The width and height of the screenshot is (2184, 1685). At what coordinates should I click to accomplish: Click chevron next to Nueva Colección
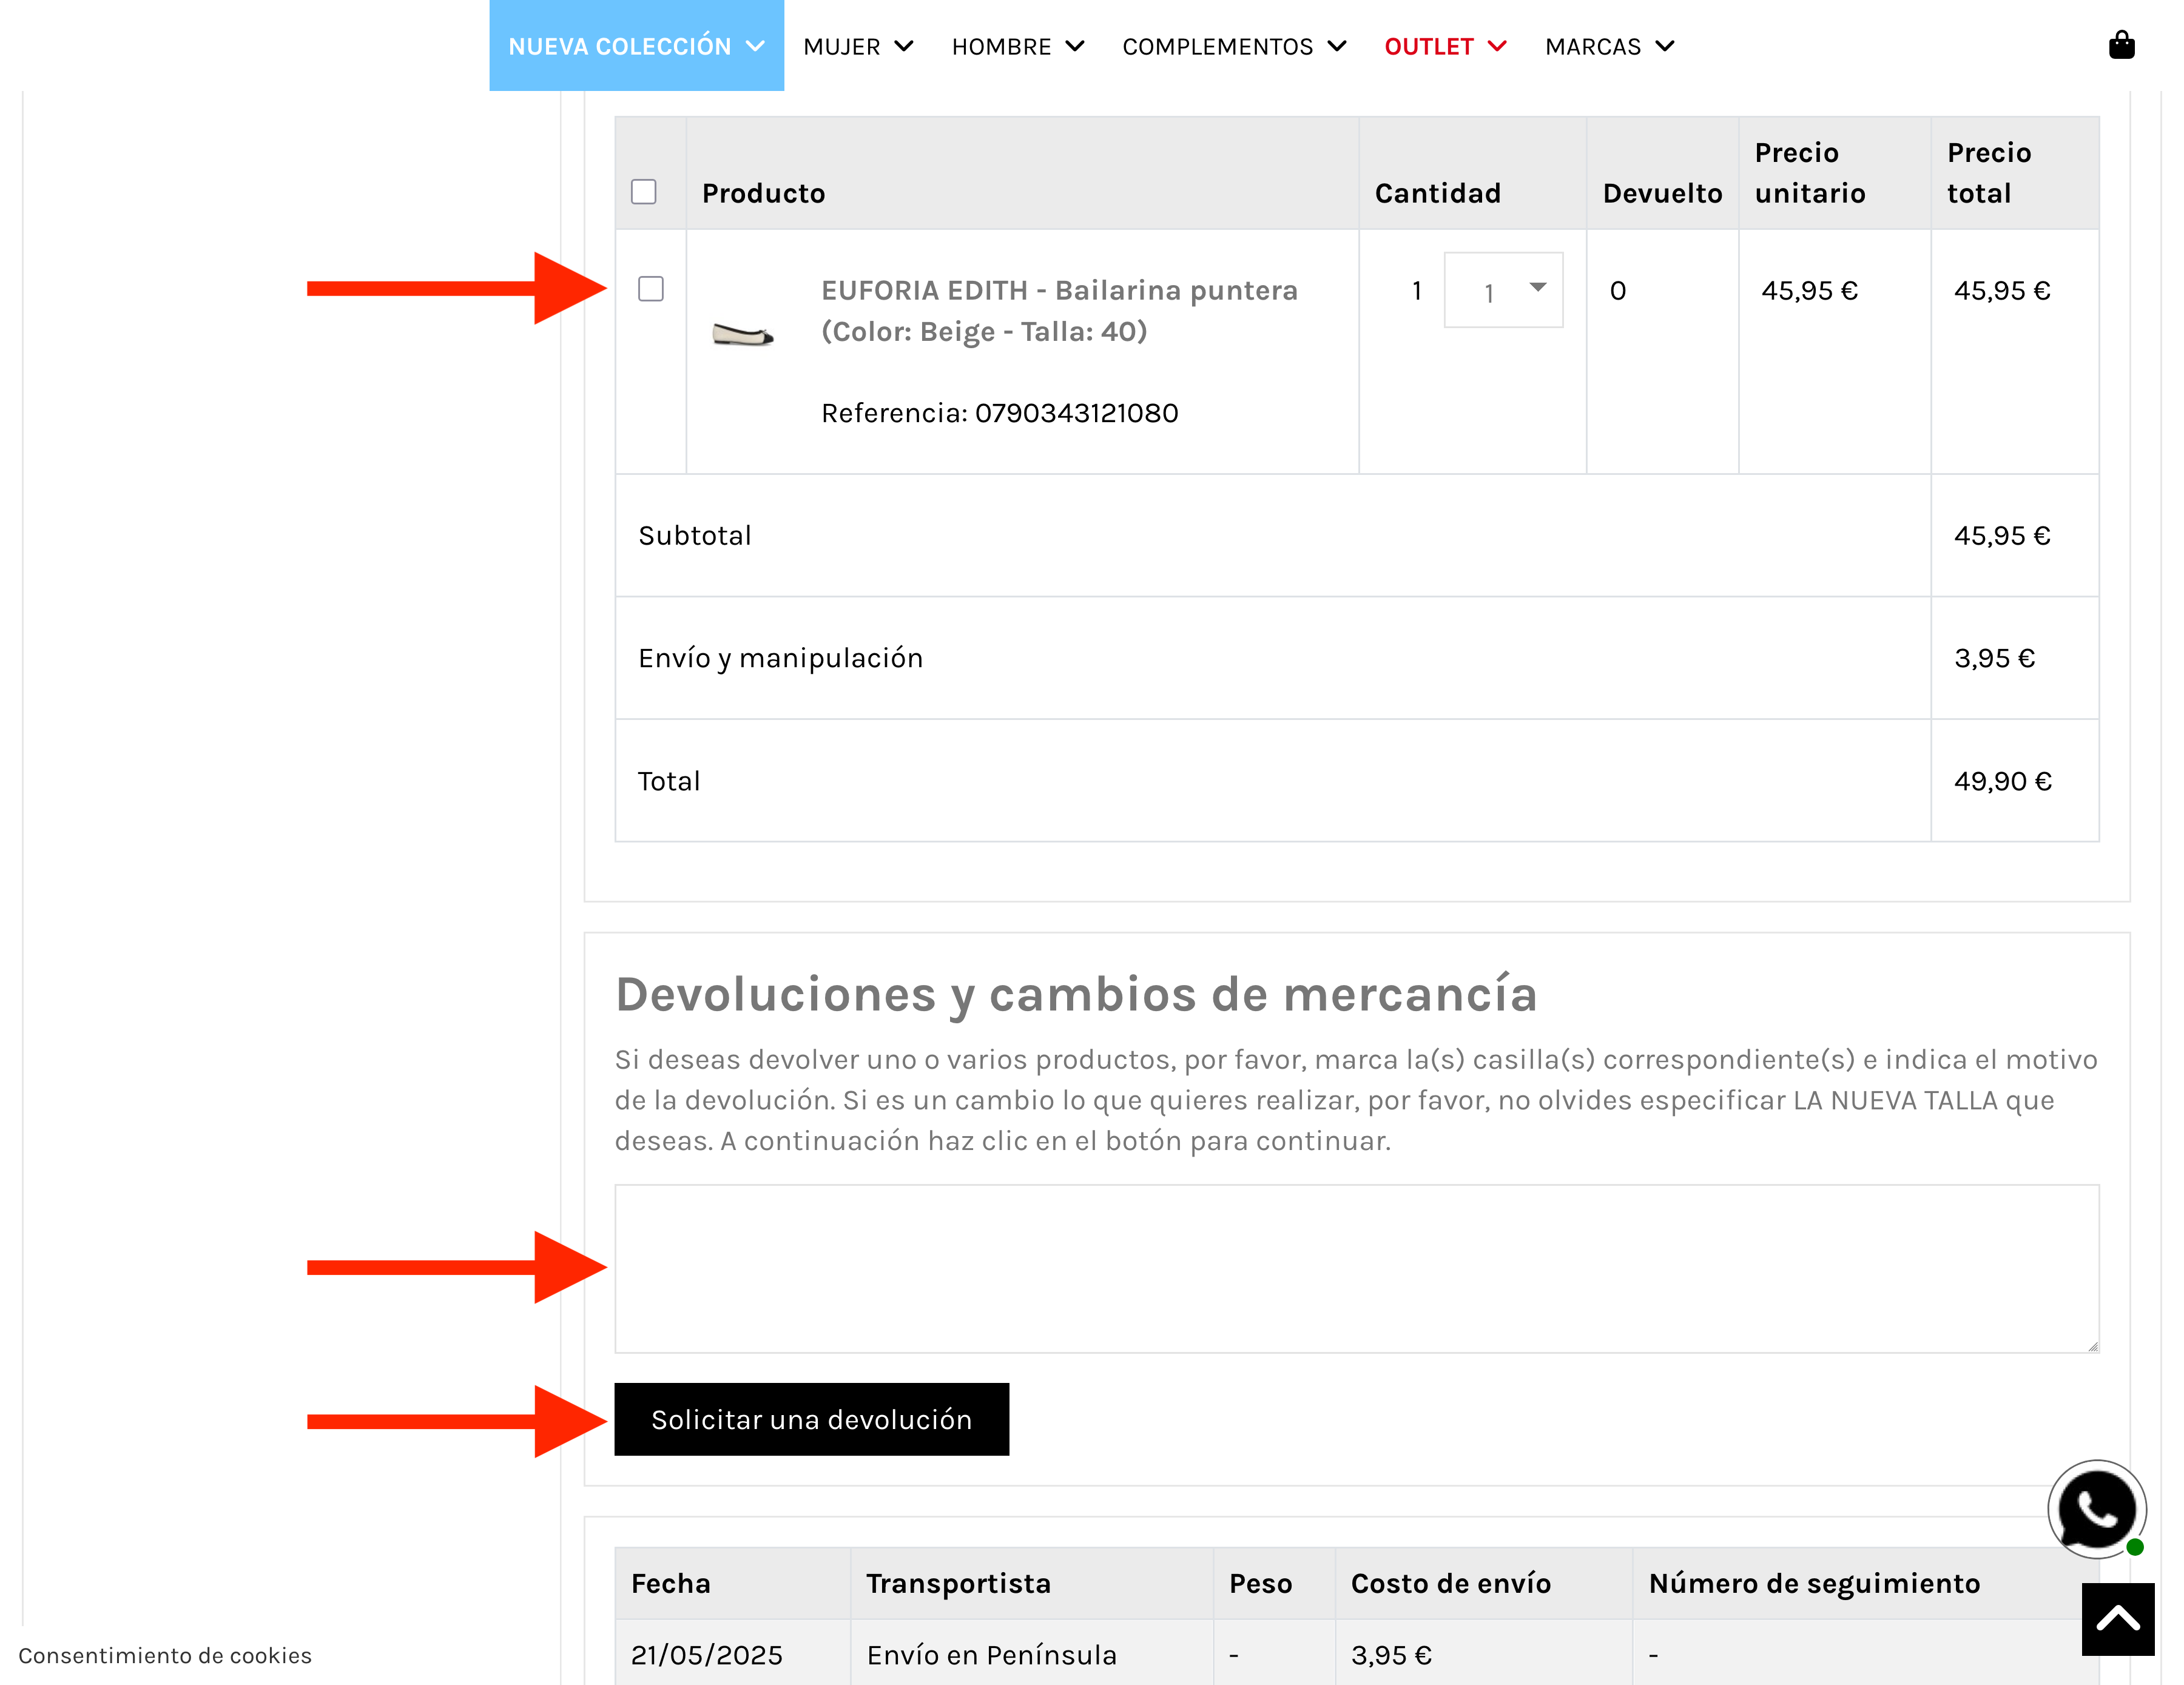[x=756, y=47]
